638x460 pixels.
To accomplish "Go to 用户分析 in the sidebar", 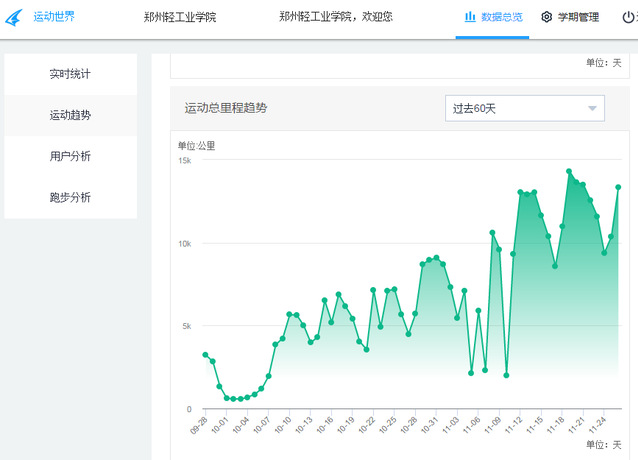I will 70,156.
